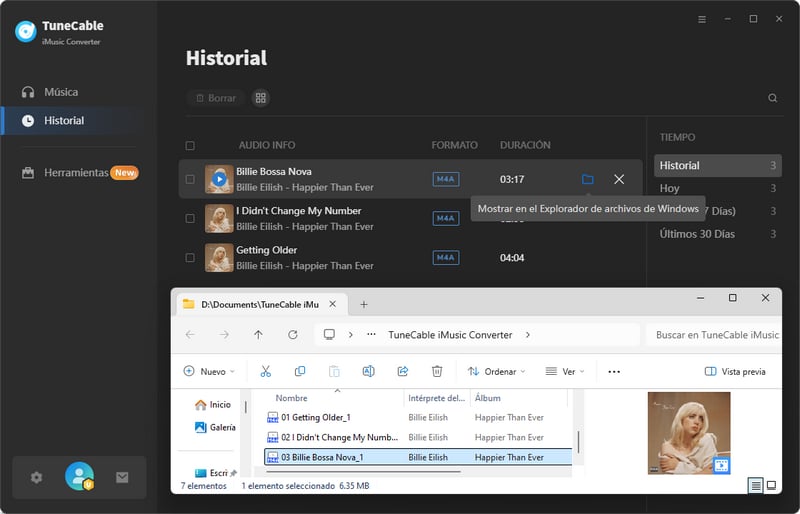800x514 pixels.
Task: Play Billie Bossa Nova from album thumbnail
Action: pyautogui.click(x=219, y=179)
